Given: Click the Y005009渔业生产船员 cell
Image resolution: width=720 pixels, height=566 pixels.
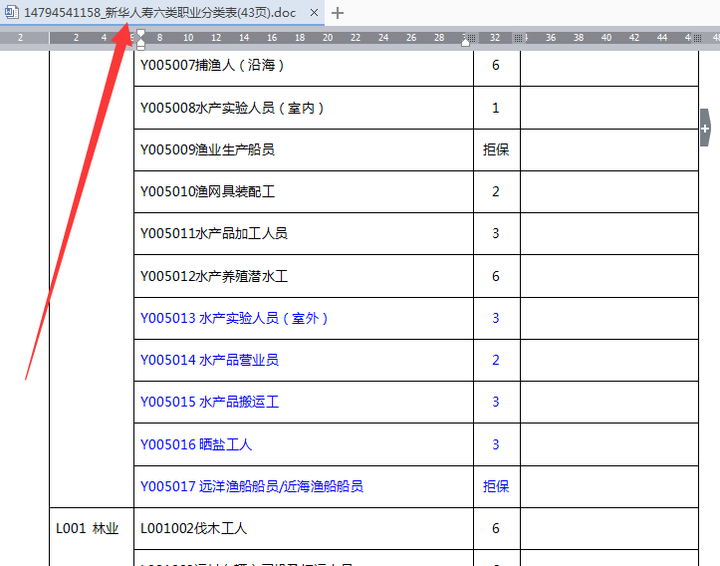Looking at the screenshot, I should pos(304,150).
